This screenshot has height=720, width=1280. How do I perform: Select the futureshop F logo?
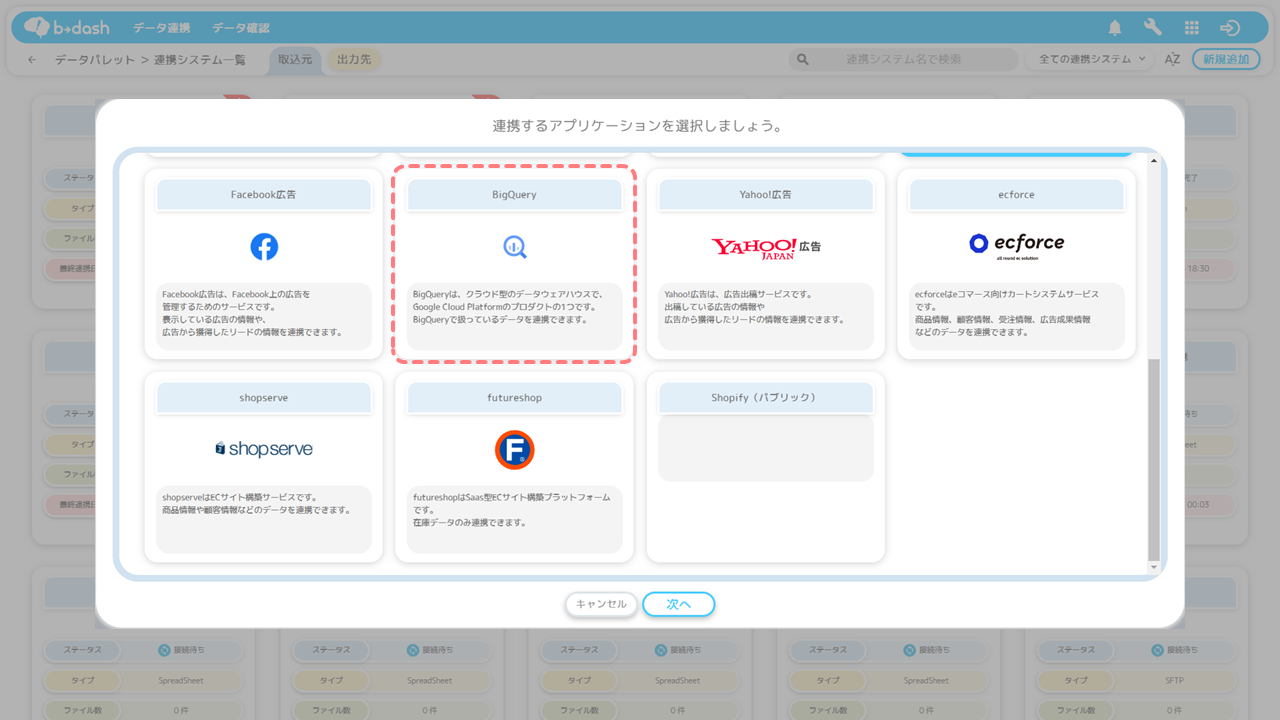click(x=515, y=450)
